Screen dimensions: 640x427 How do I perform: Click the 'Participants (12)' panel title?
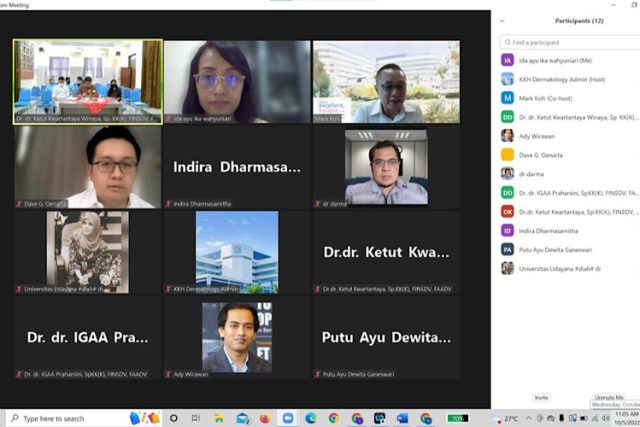coord(579,21)
